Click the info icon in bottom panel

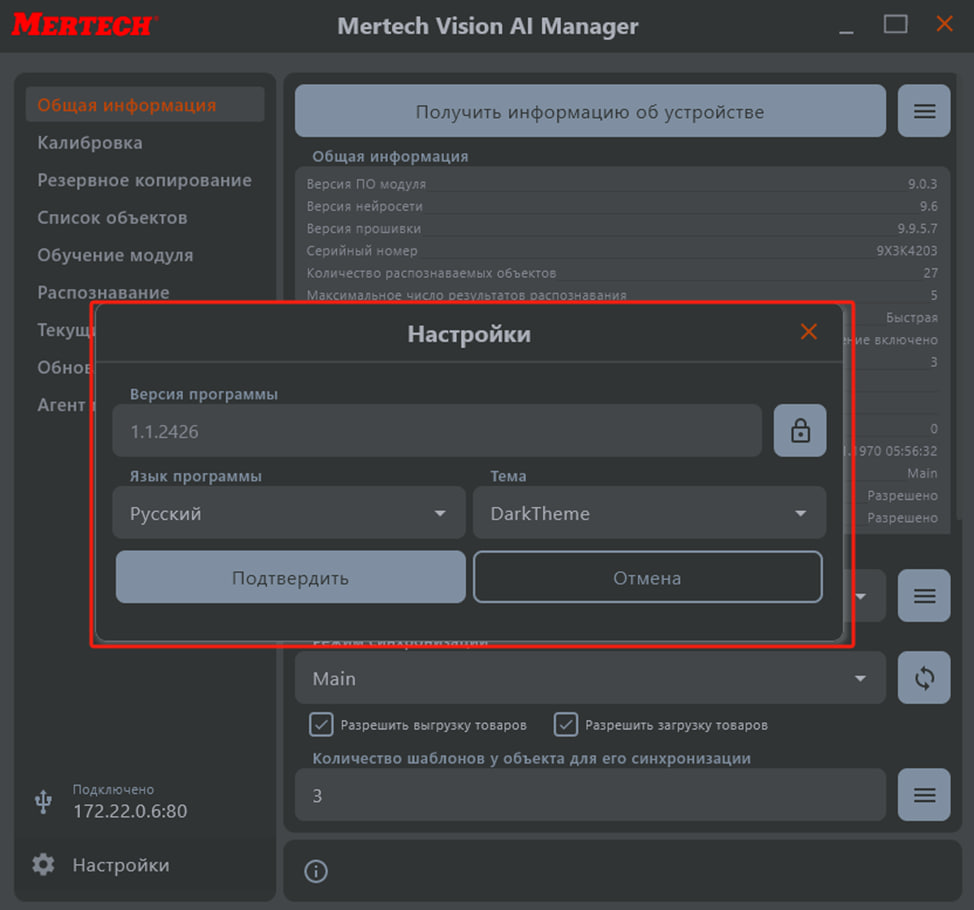(x=316, y=871)
